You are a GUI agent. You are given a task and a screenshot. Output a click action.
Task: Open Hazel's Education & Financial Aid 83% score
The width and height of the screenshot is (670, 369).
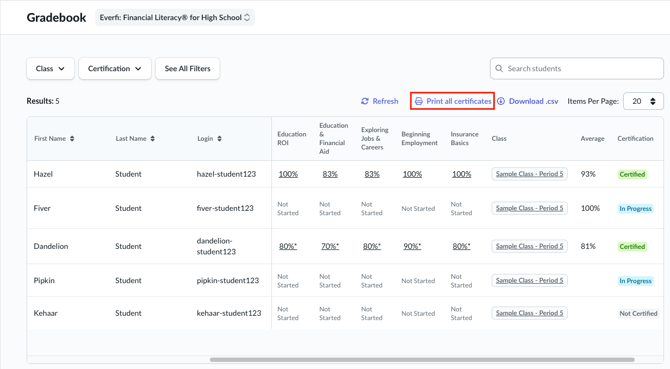330,174
